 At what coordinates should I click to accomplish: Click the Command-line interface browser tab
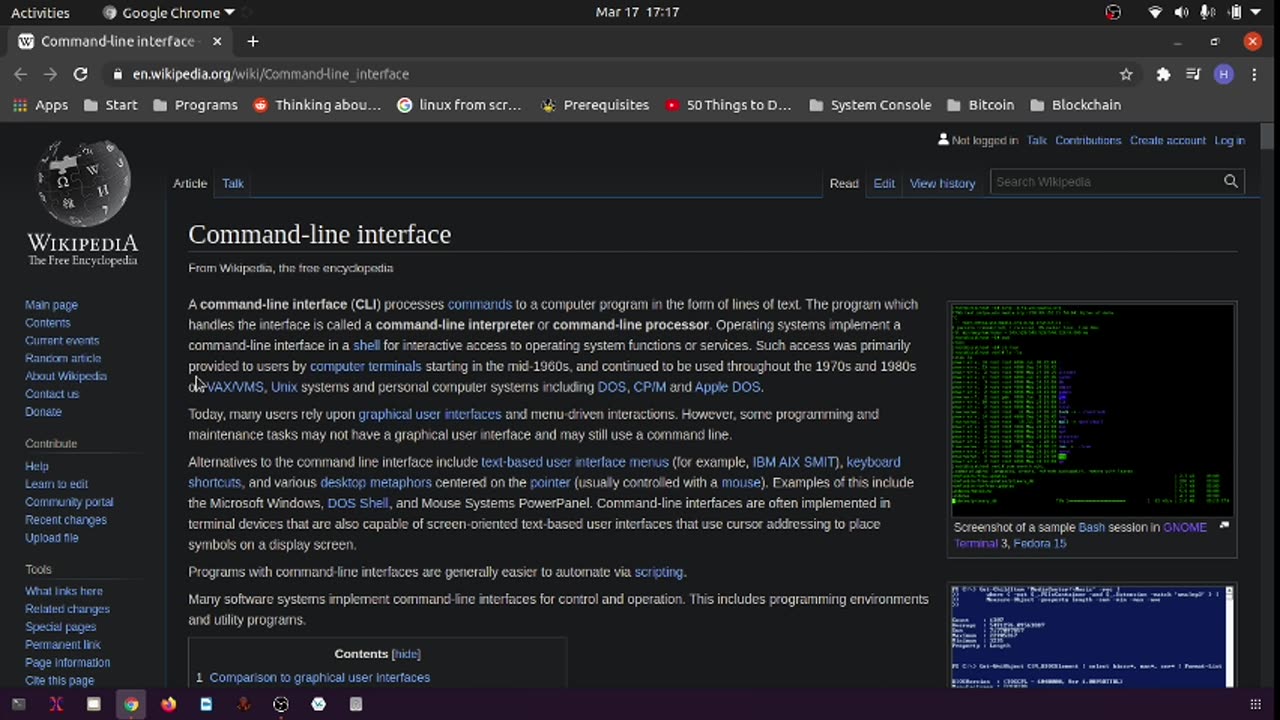coord(118,41)
